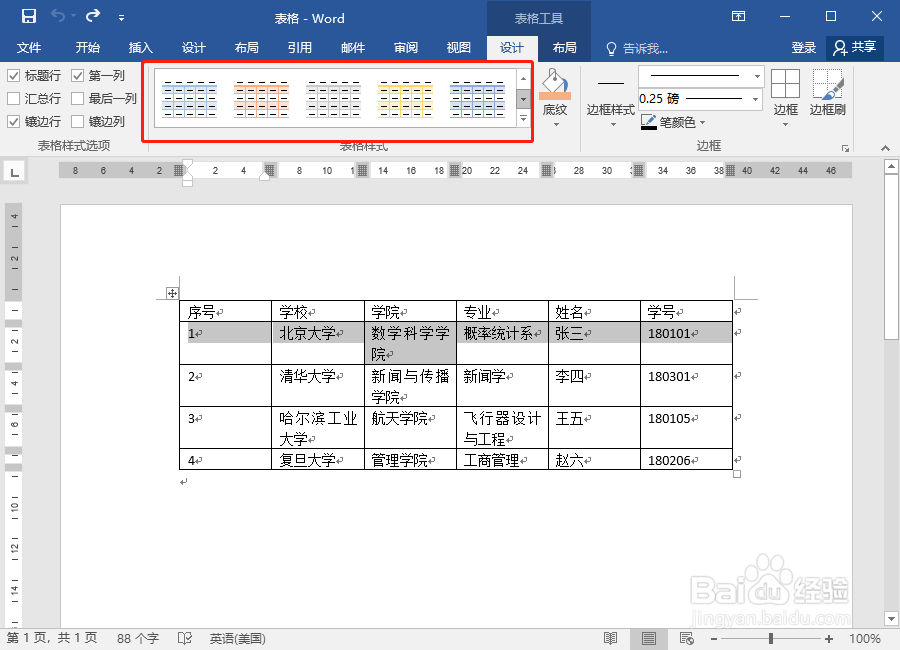Click the tab selector L button
This screenshot has height=650, width=900.
pyautogui.click(x=14, y=171)
